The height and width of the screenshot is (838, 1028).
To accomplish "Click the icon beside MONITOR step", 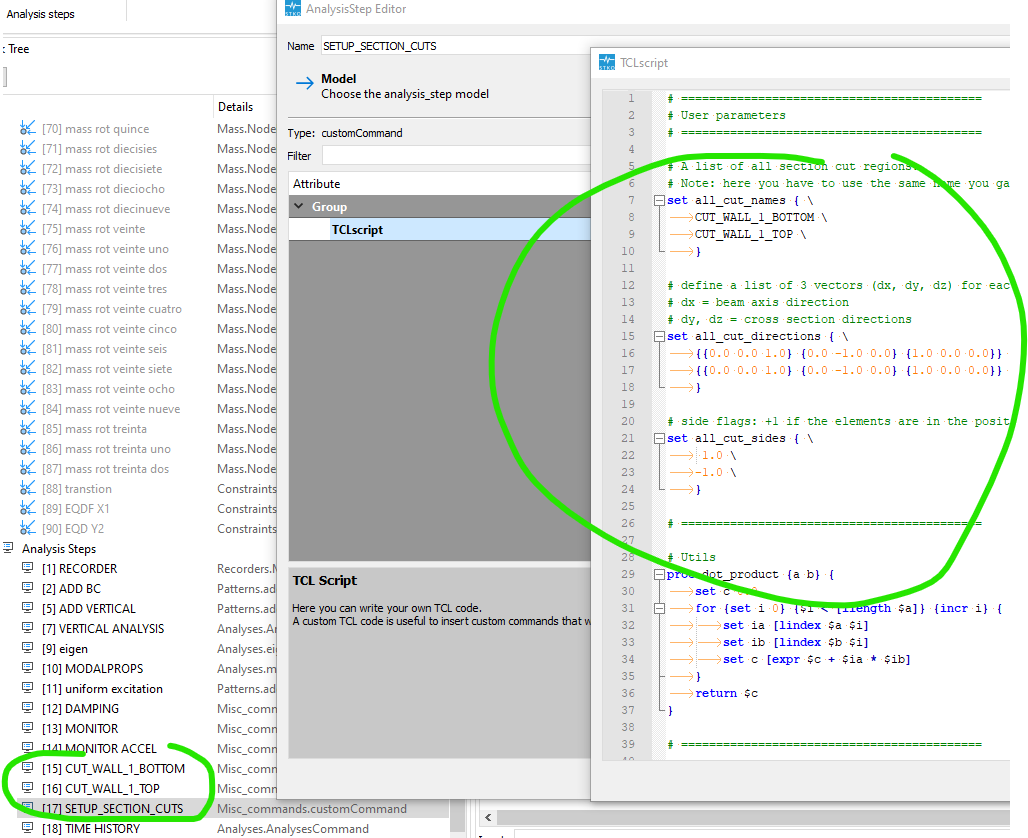I will [x=28, y=728].
